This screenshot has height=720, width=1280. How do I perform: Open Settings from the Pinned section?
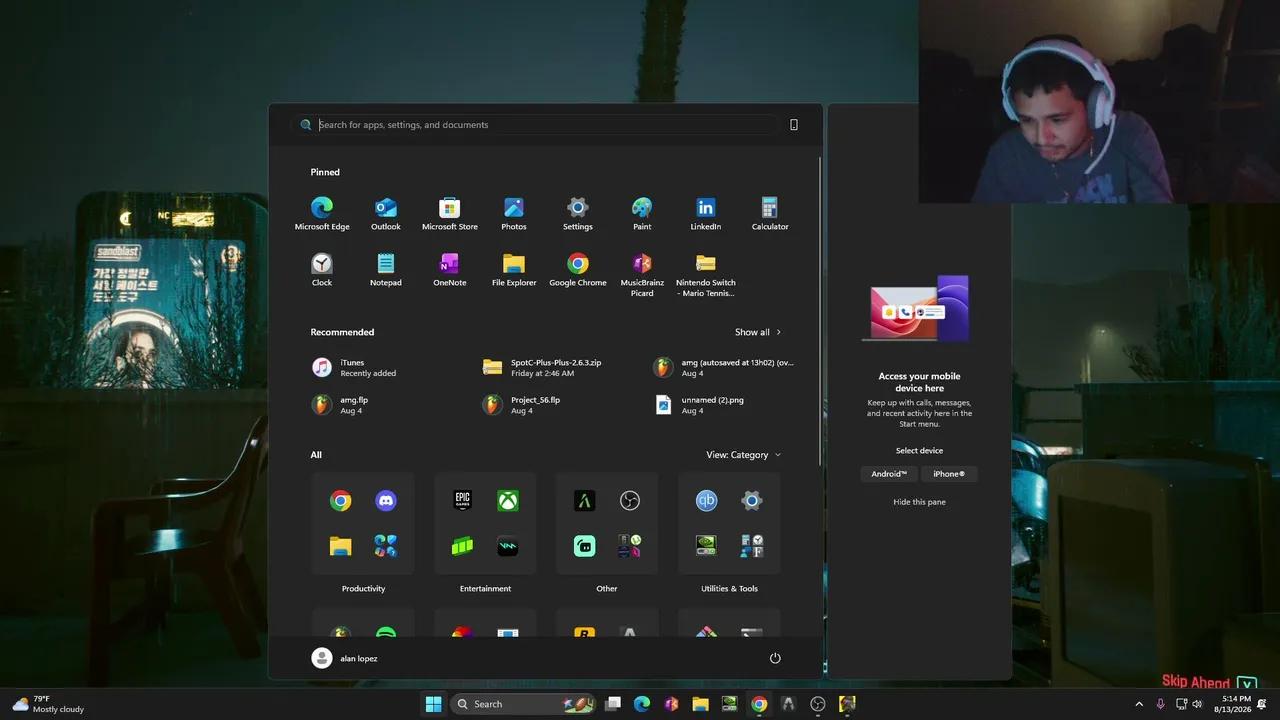[x=578, y=214]
